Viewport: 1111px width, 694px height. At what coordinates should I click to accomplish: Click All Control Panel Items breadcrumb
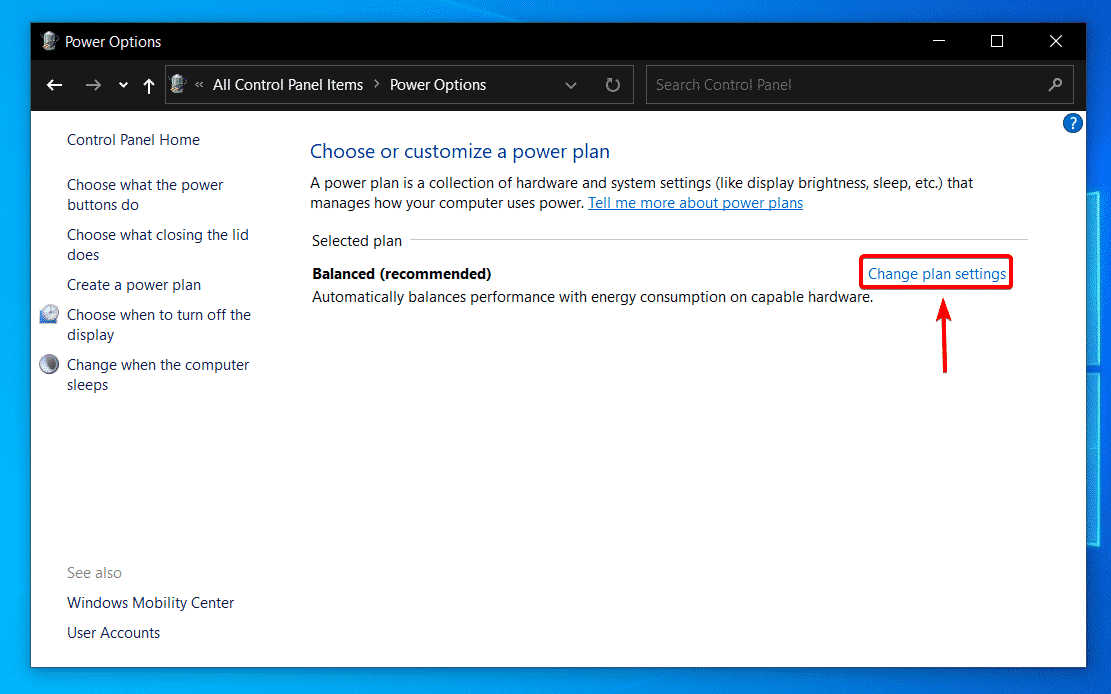pos(288,85)
